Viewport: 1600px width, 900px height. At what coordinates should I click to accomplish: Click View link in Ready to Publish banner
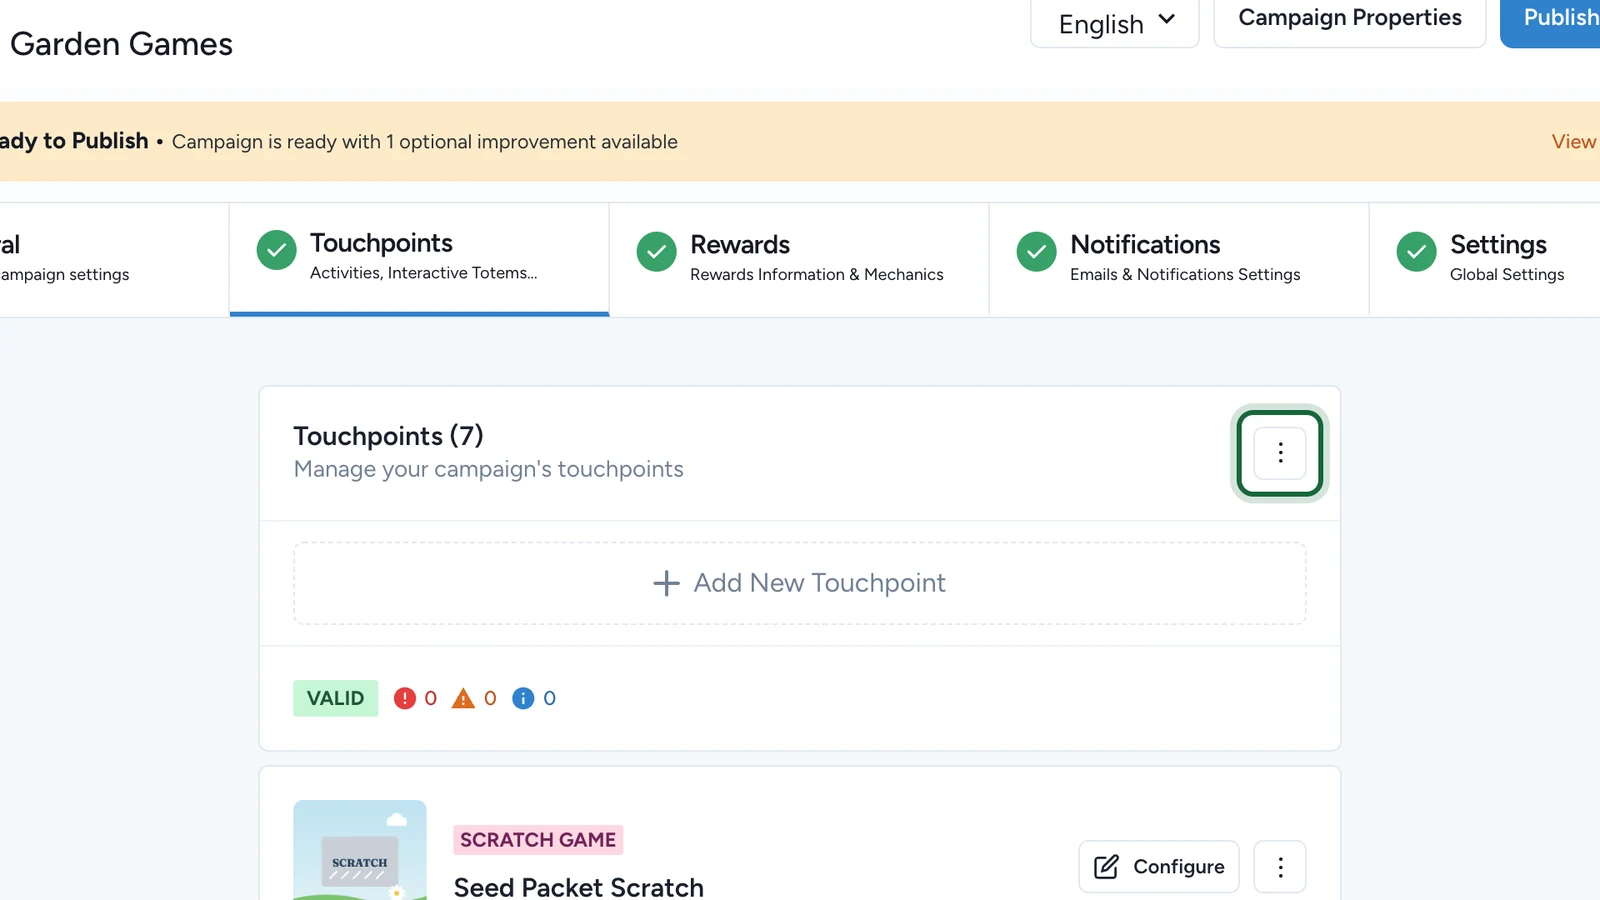(1574, 142)
